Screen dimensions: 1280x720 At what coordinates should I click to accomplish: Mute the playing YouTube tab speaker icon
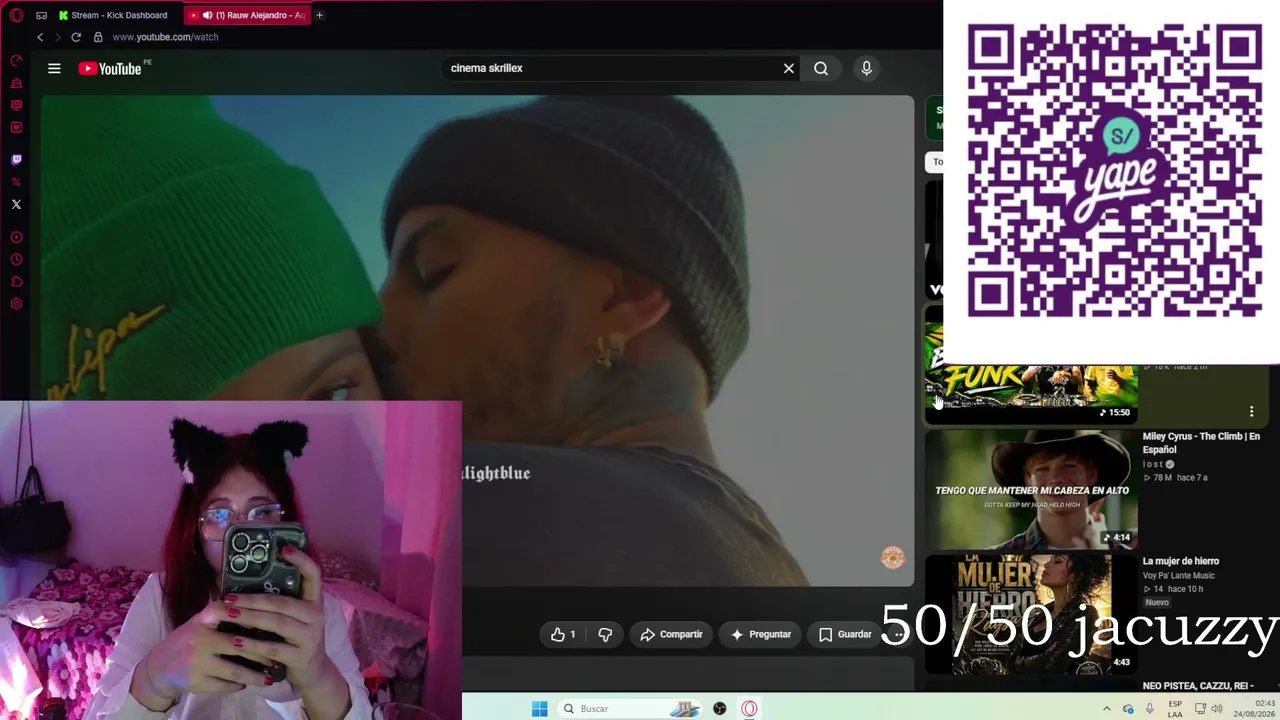(207, 15)
